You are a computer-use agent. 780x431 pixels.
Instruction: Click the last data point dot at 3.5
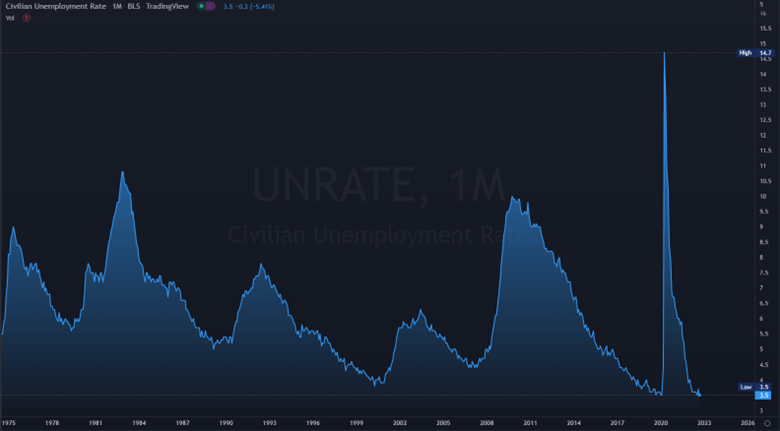pyautogui.click(x=699, y=395)
